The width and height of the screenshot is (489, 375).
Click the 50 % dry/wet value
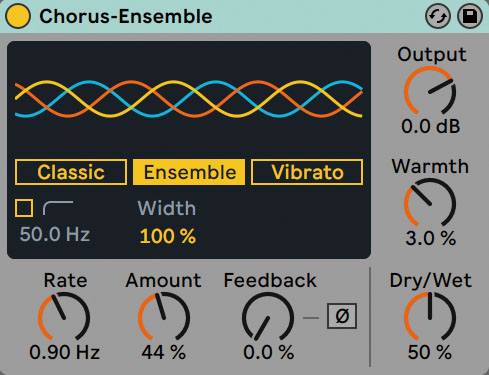(430, 352)
